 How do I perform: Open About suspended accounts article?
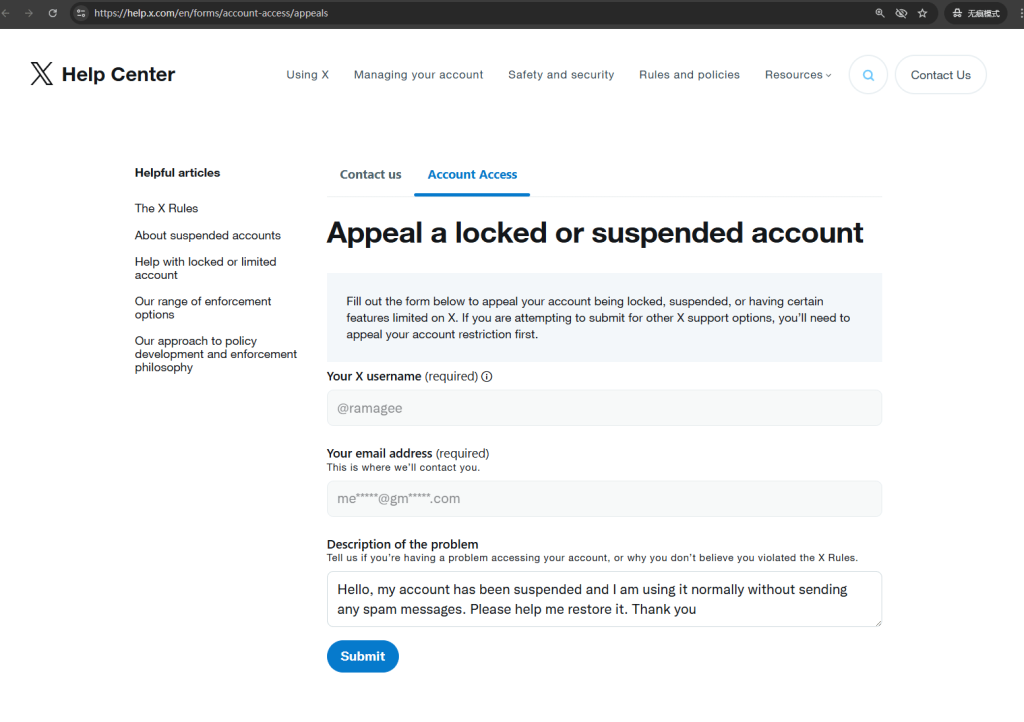pyautogui.click(x=208, y=235)
